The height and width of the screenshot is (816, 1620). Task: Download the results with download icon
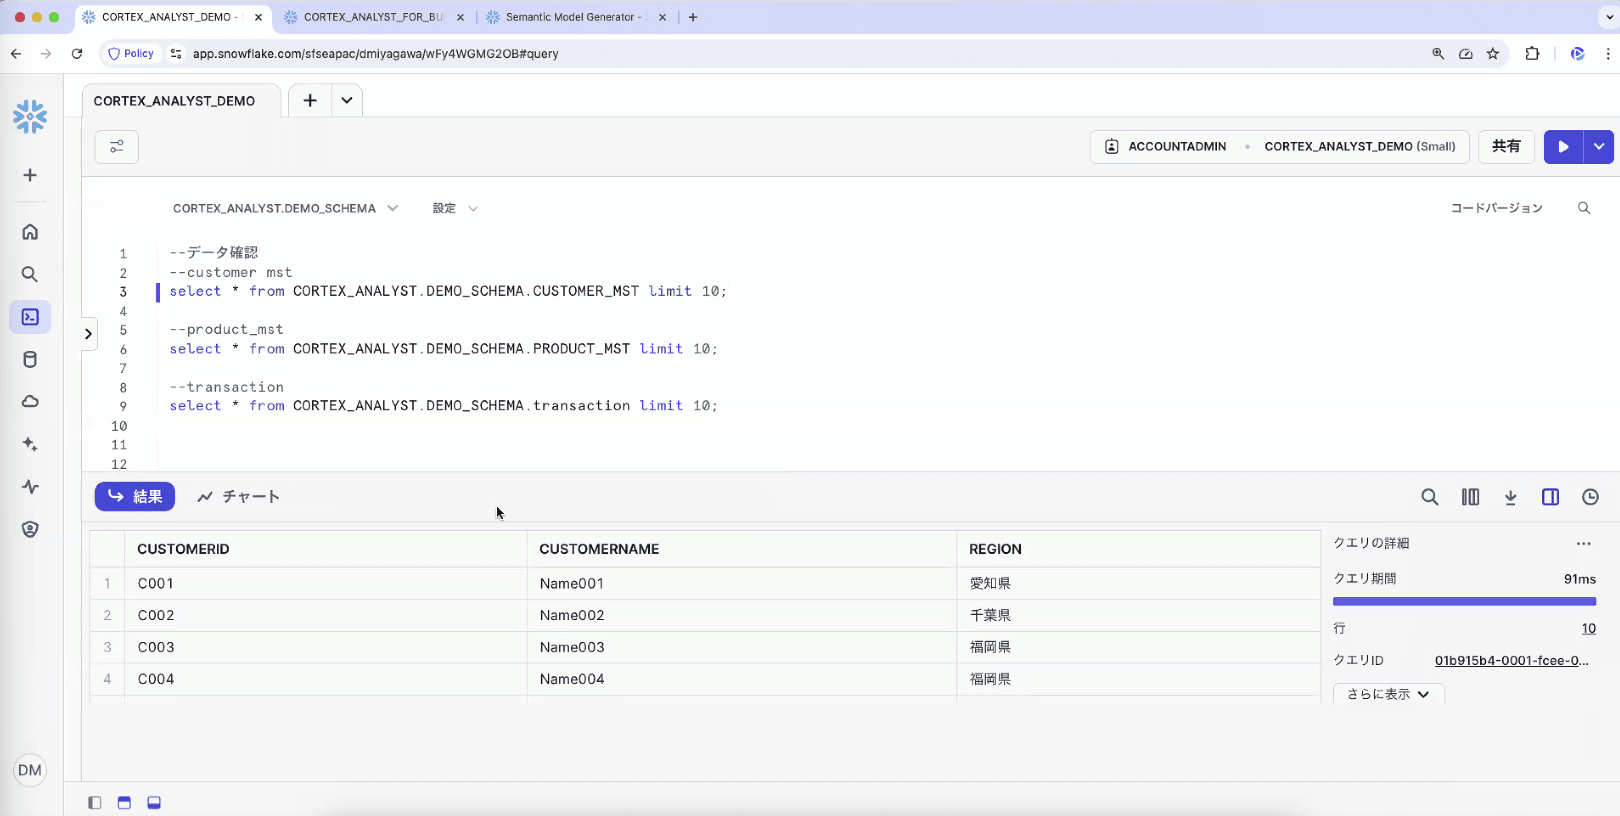[1510, 497]
